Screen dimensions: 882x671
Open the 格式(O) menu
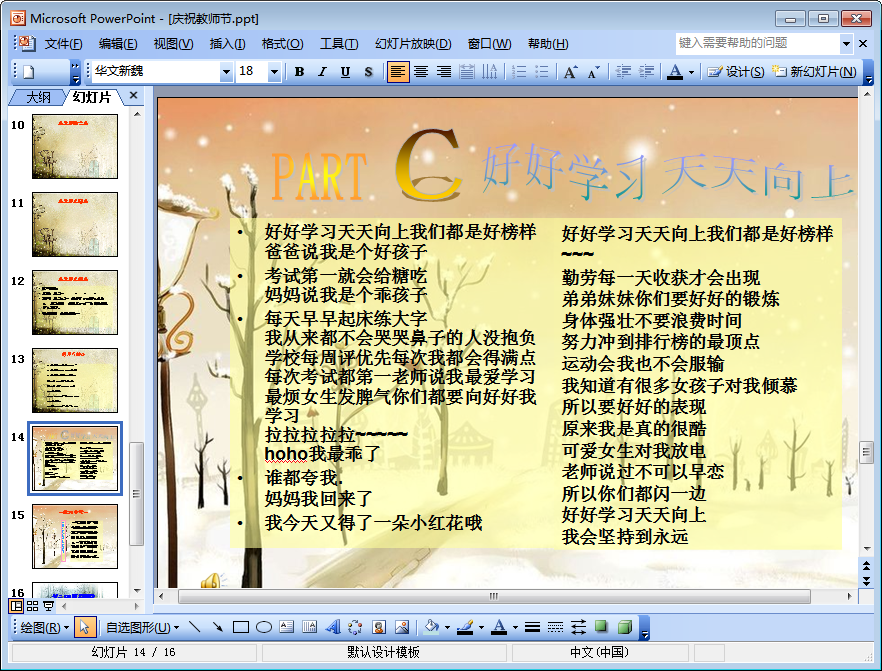[282, 44]
